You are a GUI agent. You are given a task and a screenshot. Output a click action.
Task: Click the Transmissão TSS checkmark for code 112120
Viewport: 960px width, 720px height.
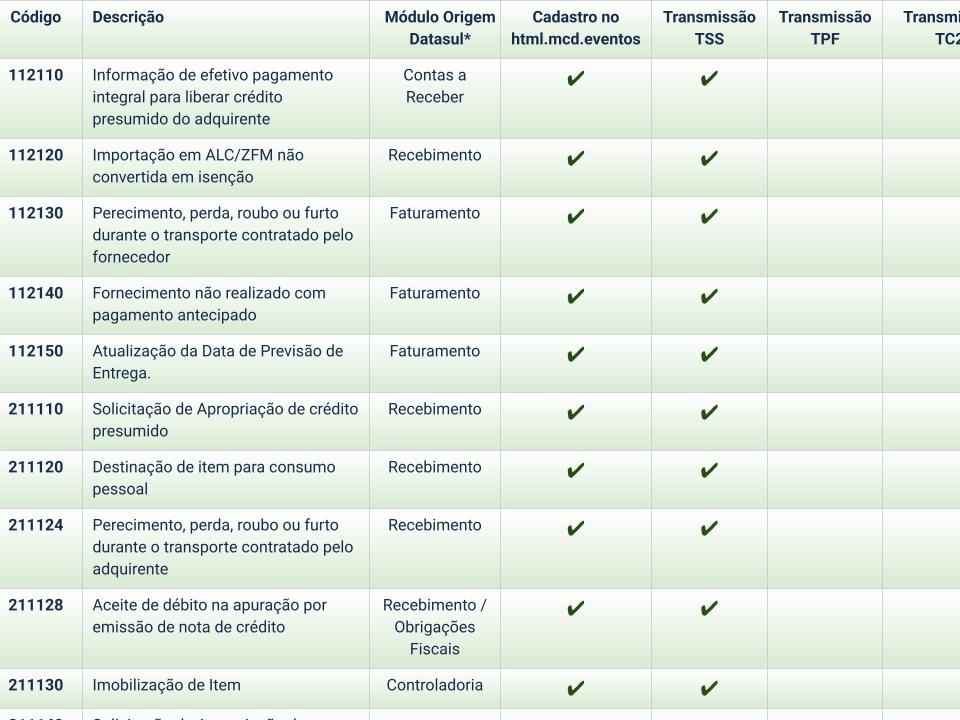point(709,159)
